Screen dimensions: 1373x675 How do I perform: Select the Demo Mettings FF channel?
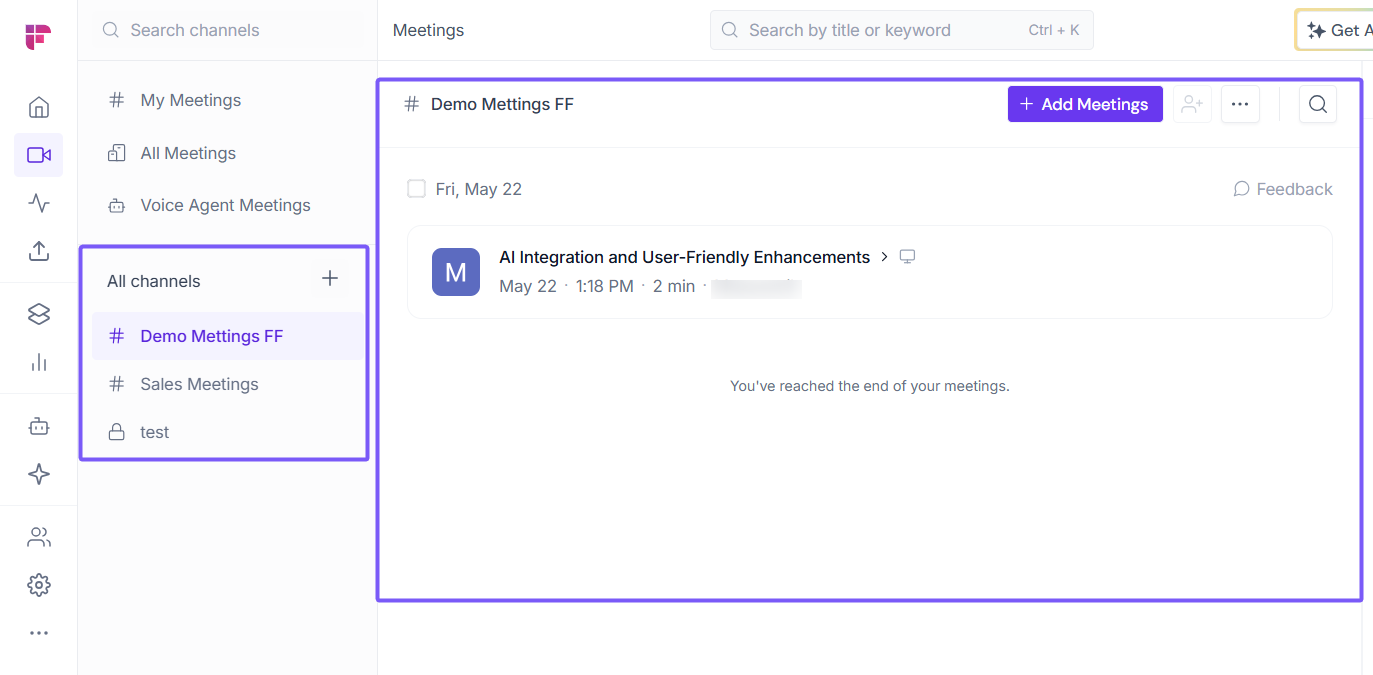[228, 336]
